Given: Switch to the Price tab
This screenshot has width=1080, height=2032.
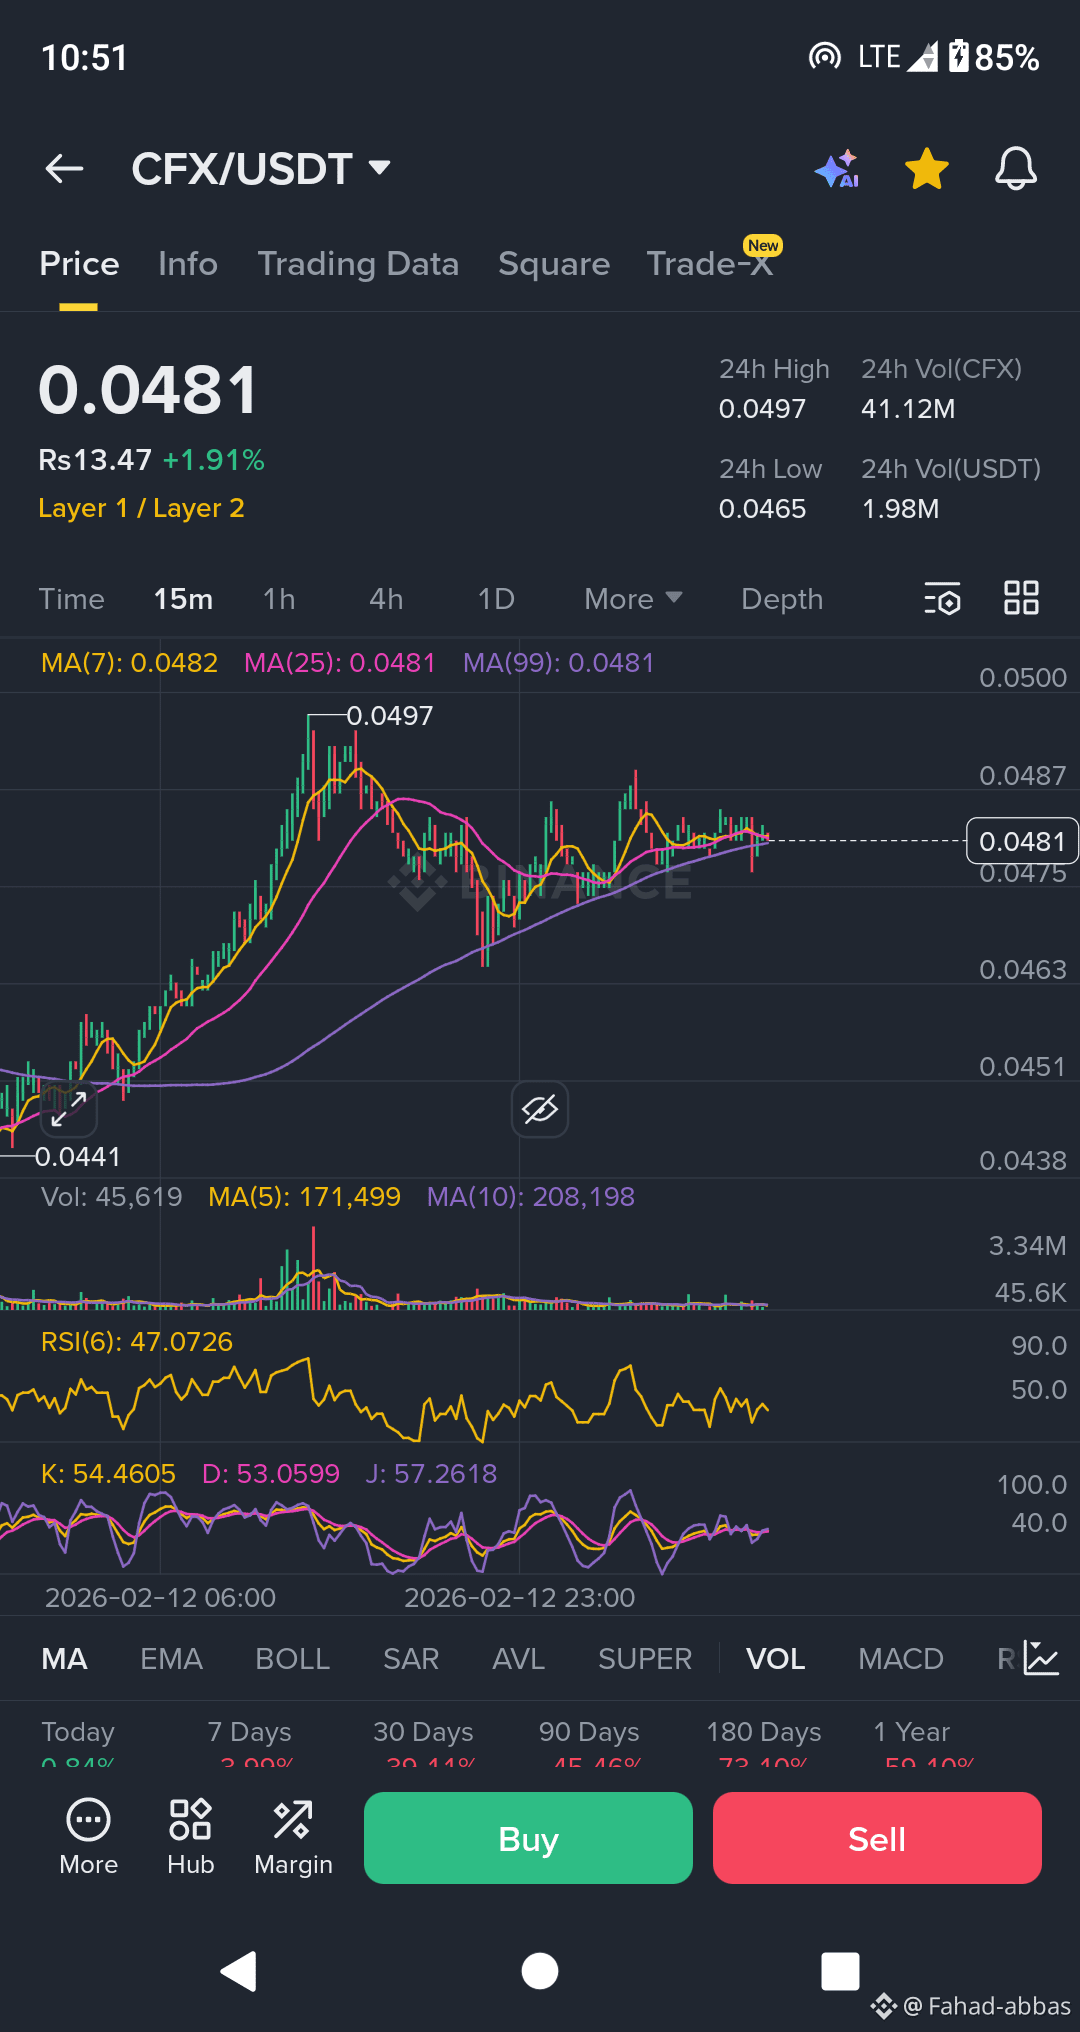Looking at the screenshot, I should coord(79,264).
